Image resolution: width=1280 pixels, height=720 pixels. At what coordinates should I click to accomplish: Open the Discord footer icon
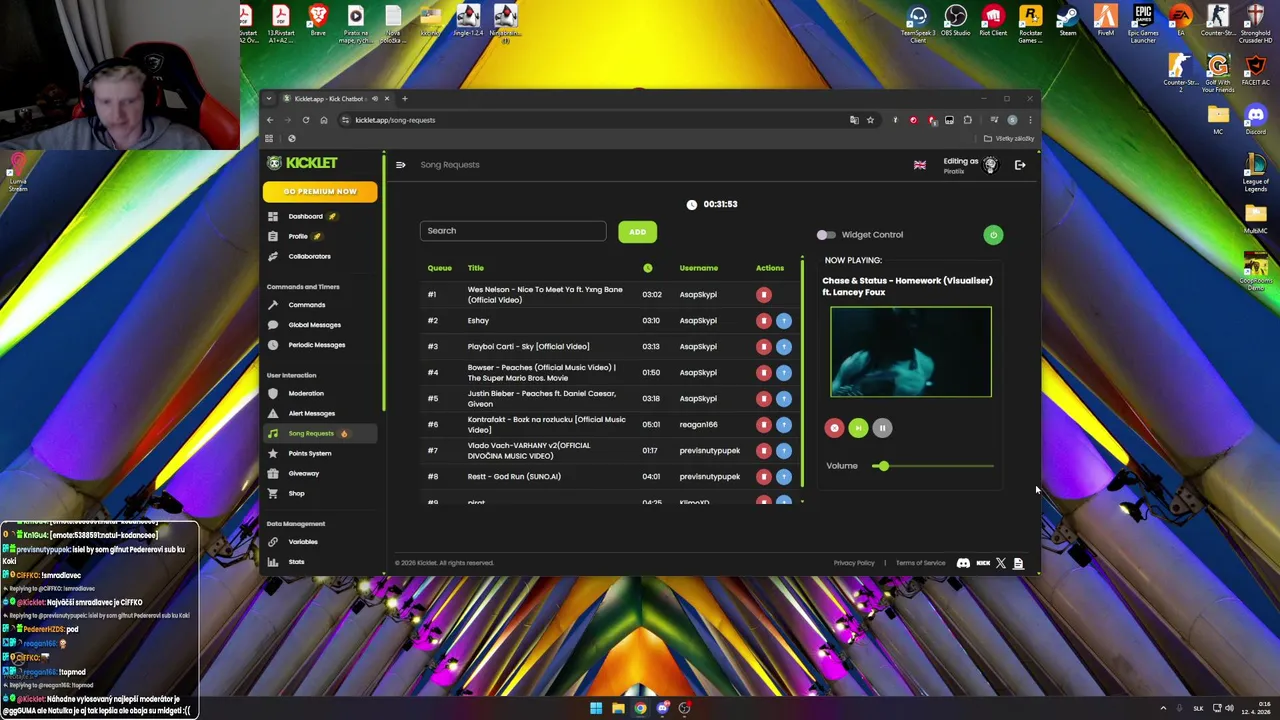click(963, 563)
